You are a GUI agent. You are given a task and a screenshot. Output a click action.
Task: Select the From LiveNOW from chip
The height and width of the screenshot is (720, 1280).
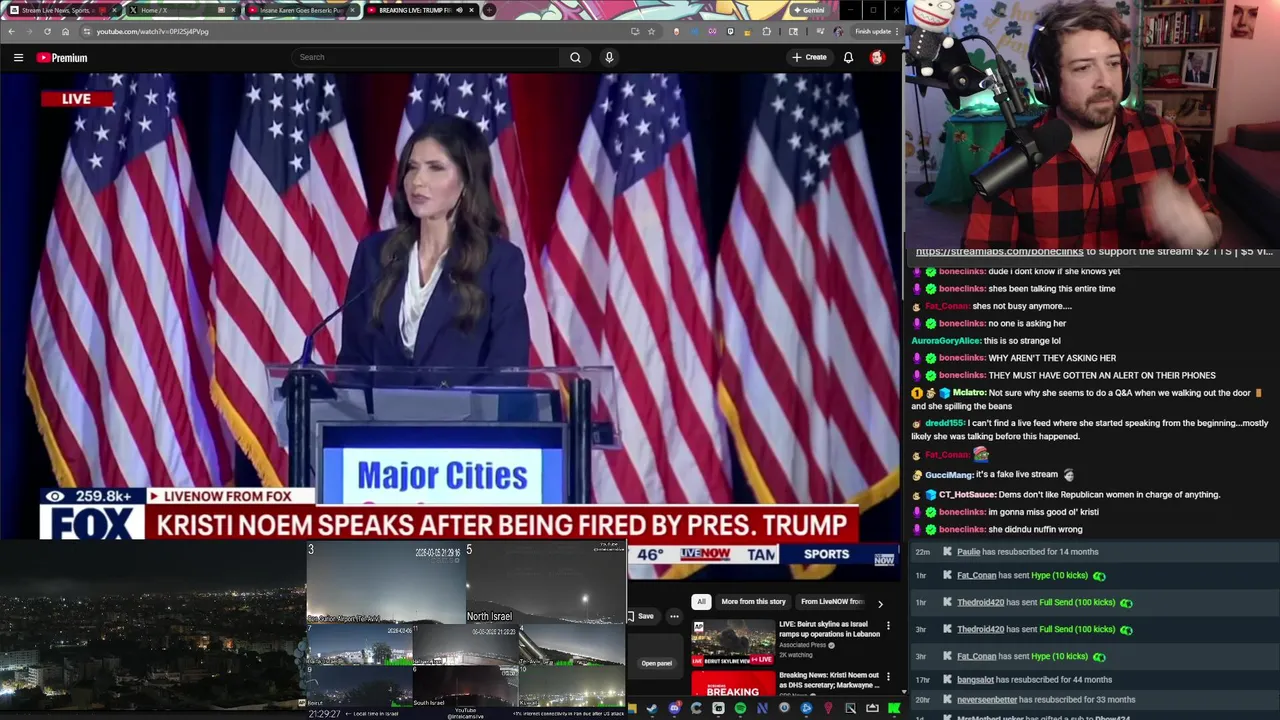click(832, 602)
